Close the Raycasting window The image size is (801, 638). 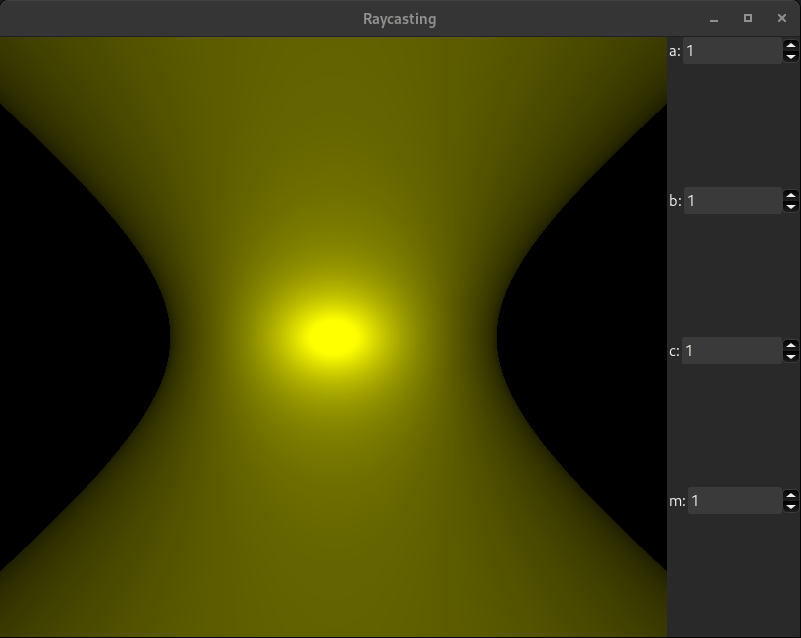[x=781, y=19]
